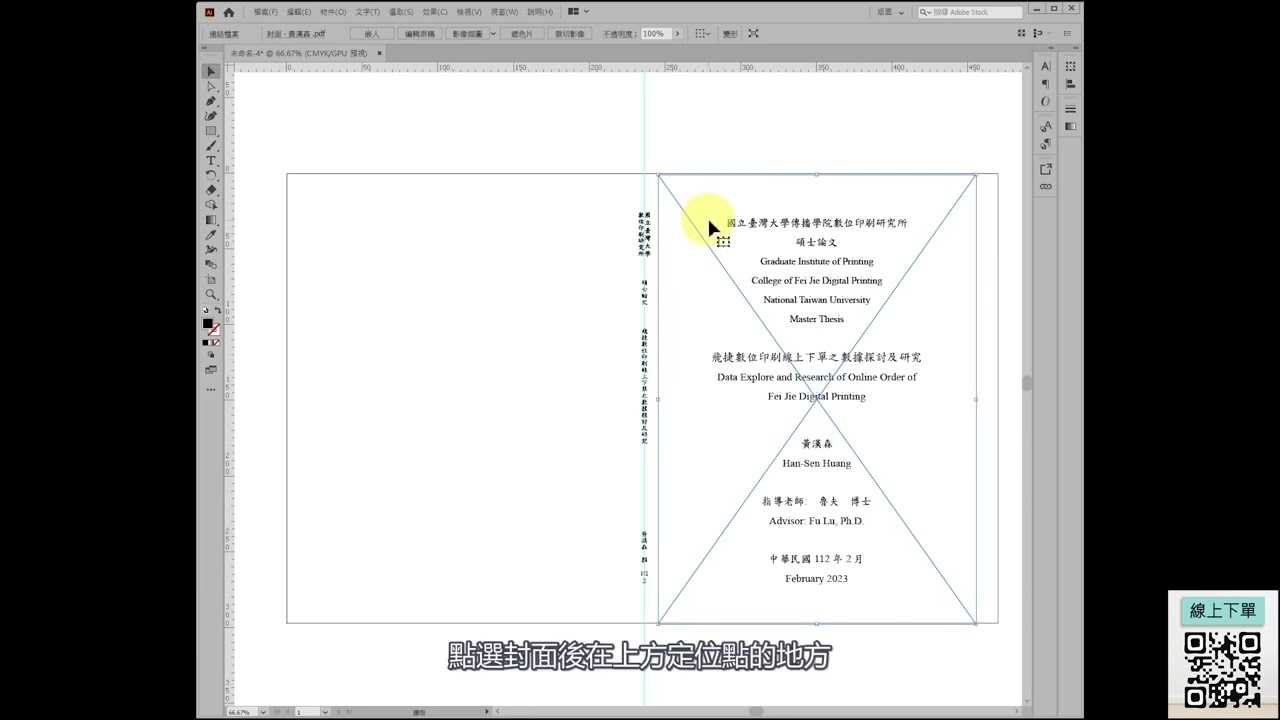1280x720 pixels.
Task: Click the opacity 100% input field
Action: click(655, 33)
